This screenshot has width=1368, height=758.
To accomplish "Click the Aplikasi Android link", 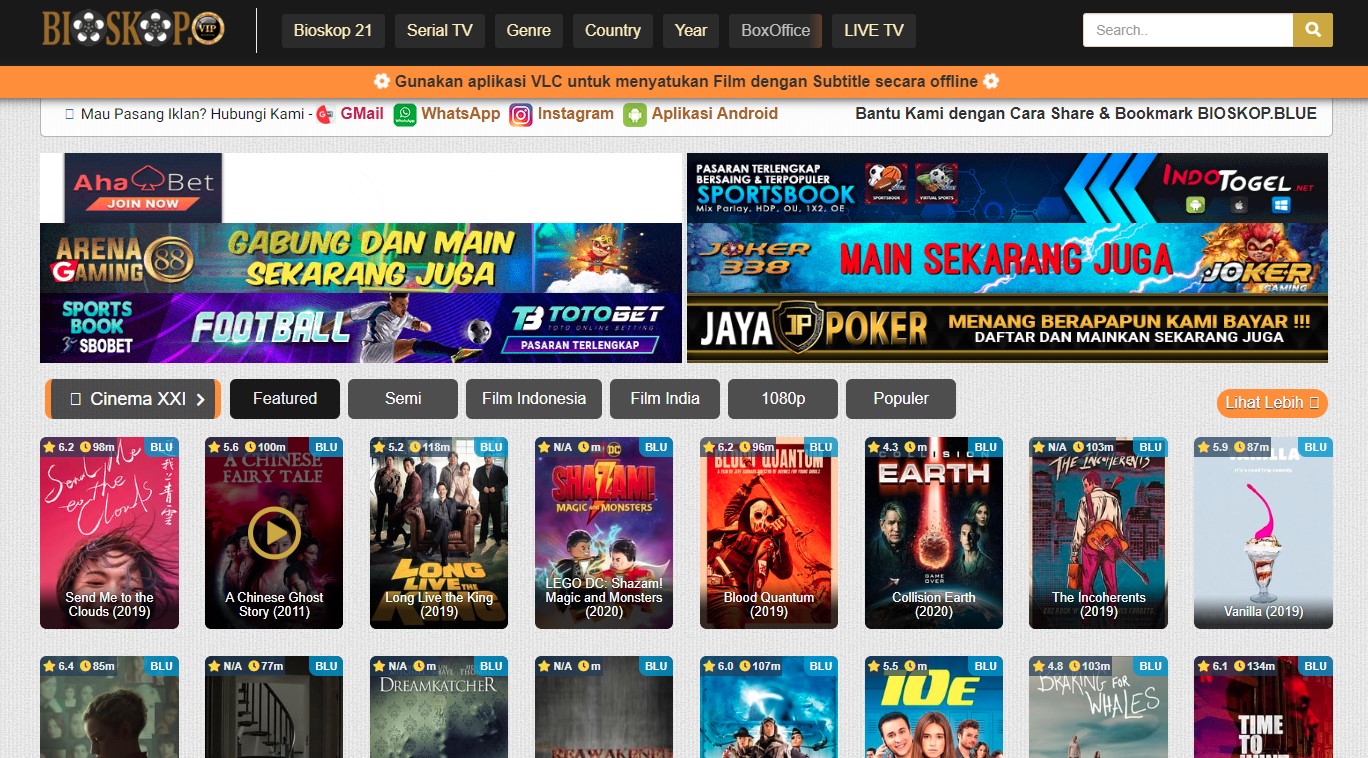I will click(715, 114).
